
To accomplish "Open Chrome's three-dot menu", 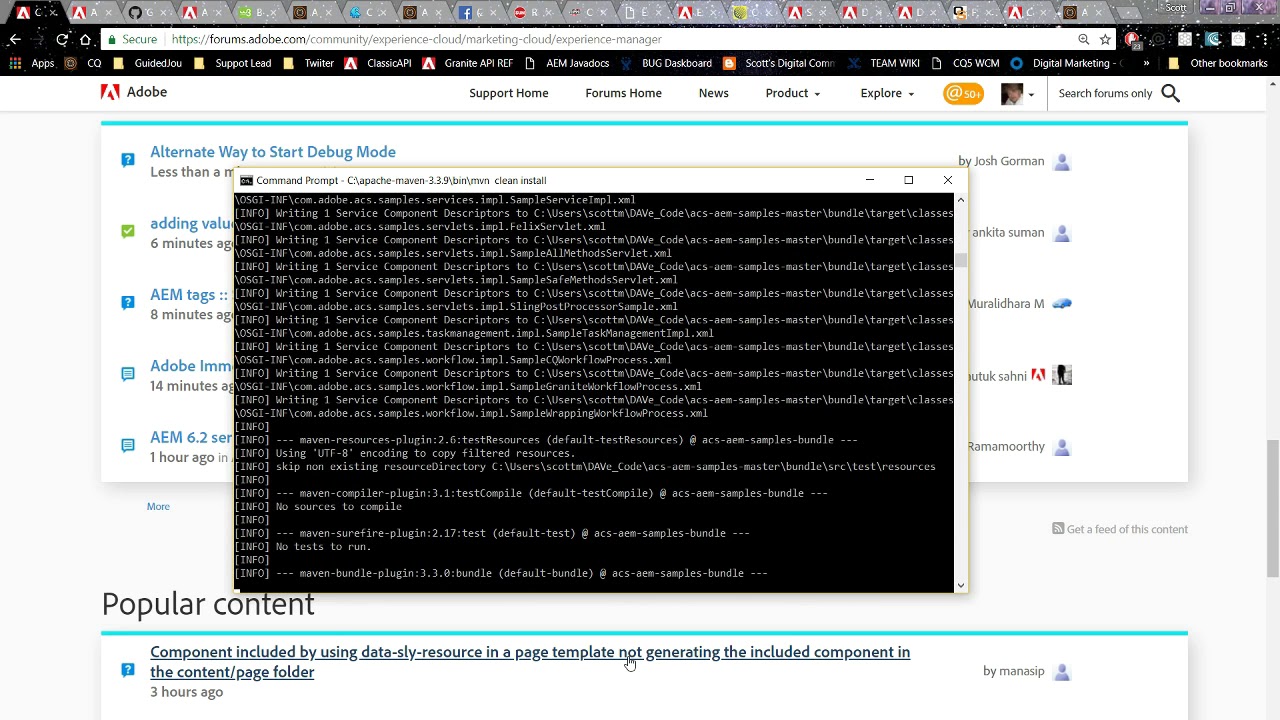I will (x=1264, y=39).
